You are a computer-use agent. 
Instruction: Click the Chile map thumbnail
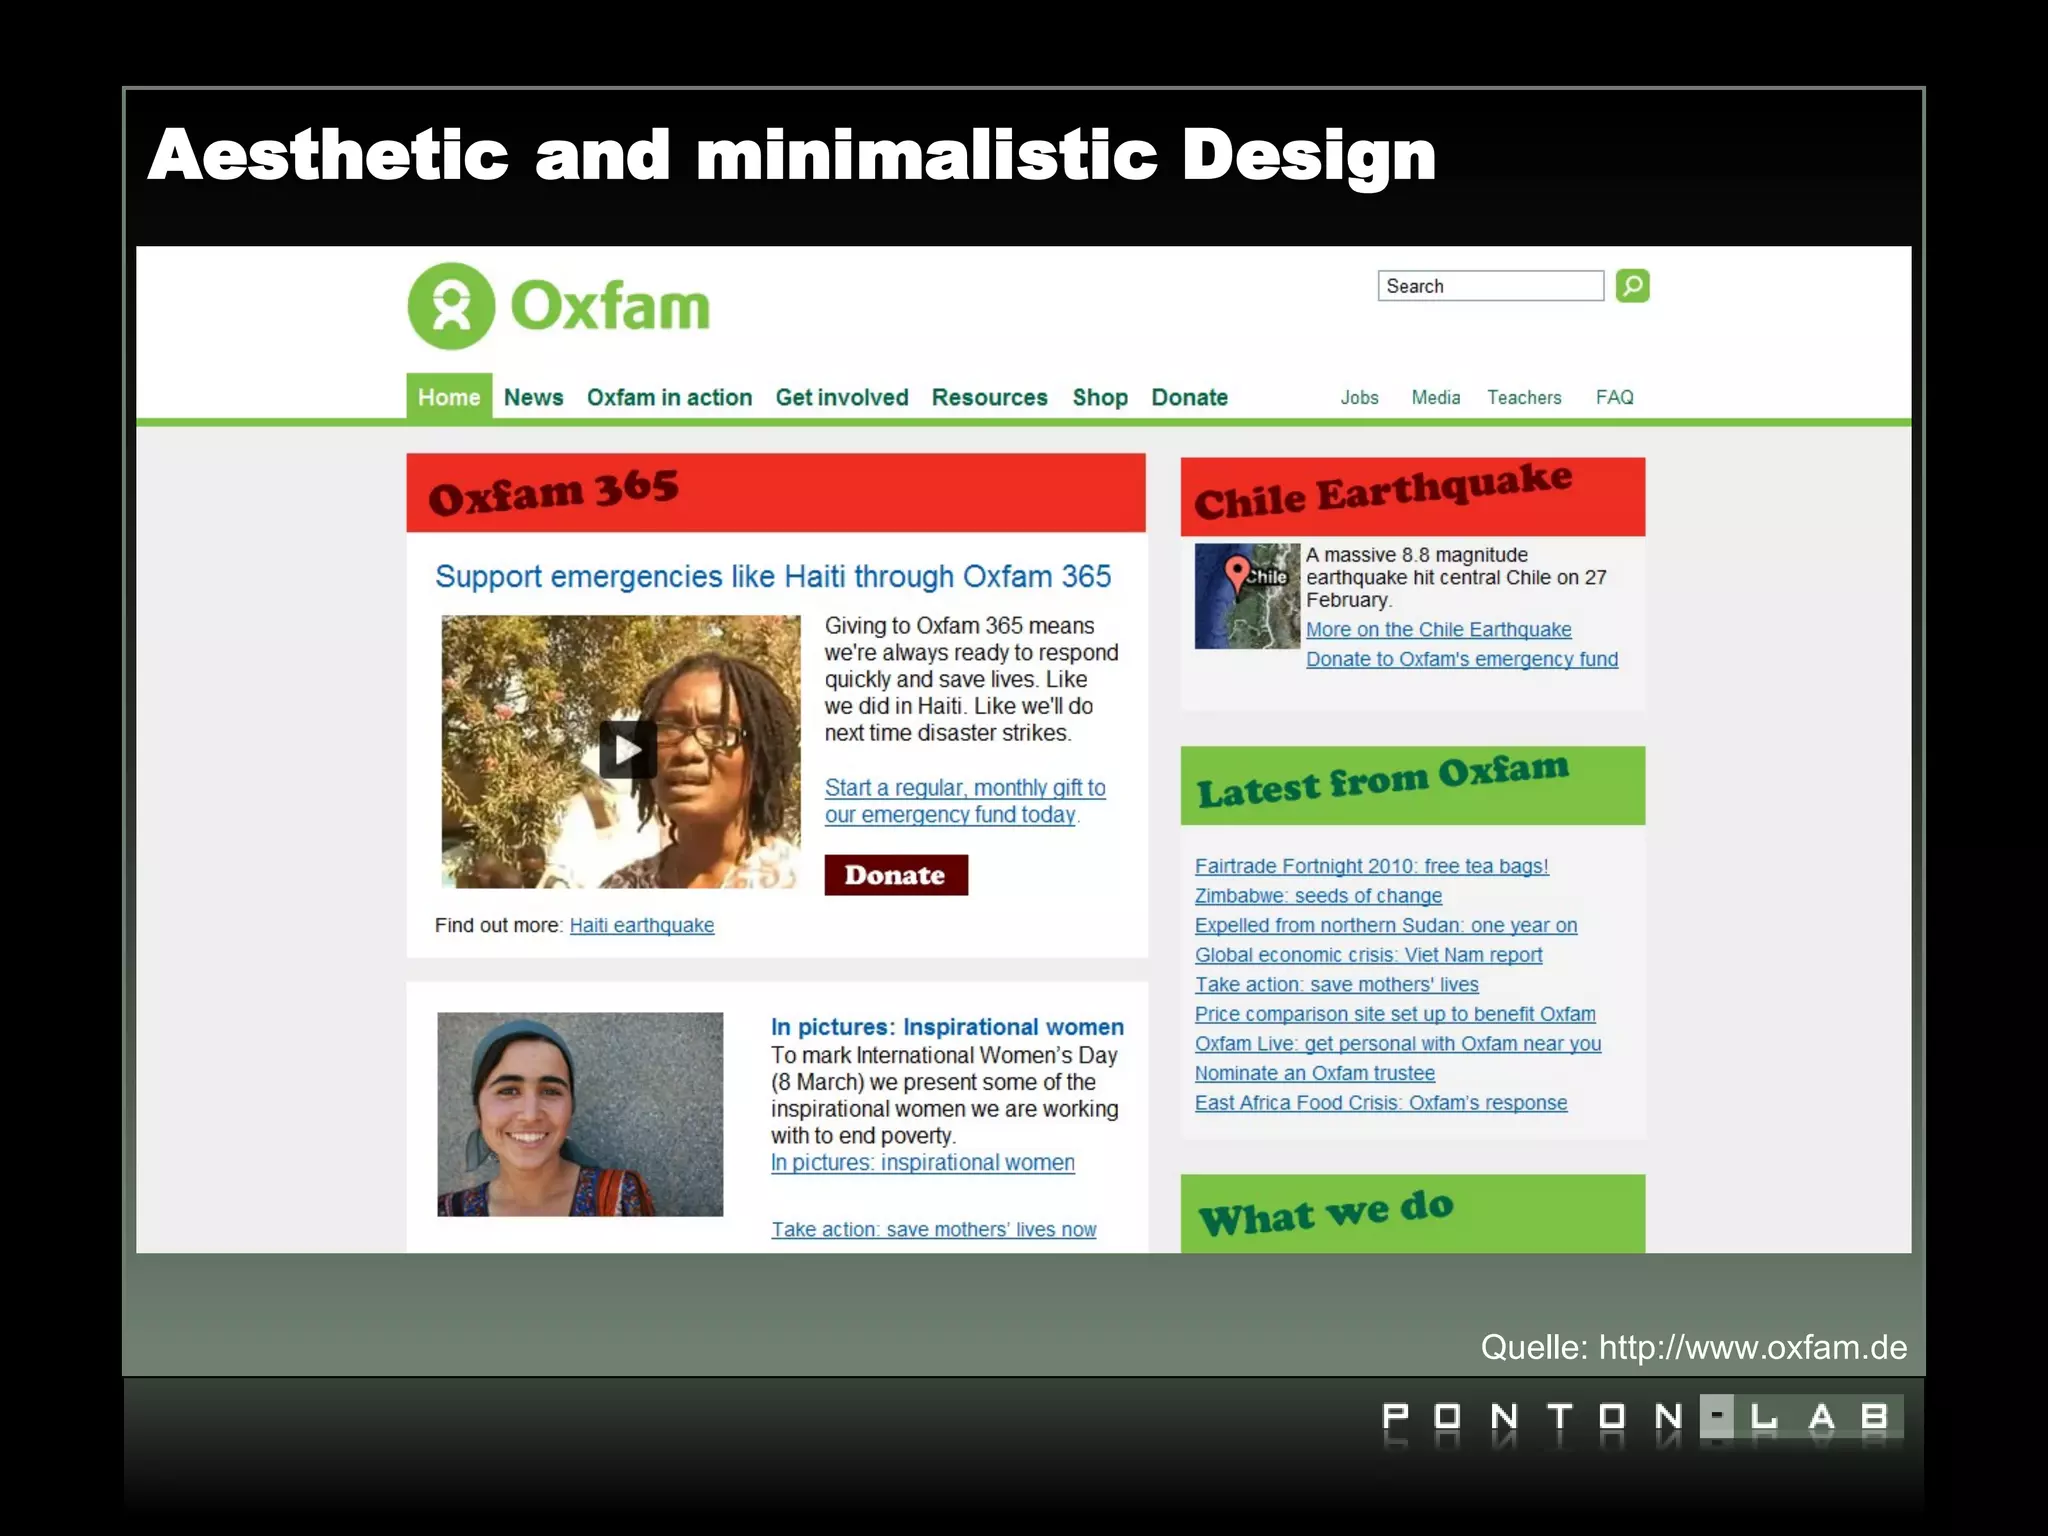1247,596
